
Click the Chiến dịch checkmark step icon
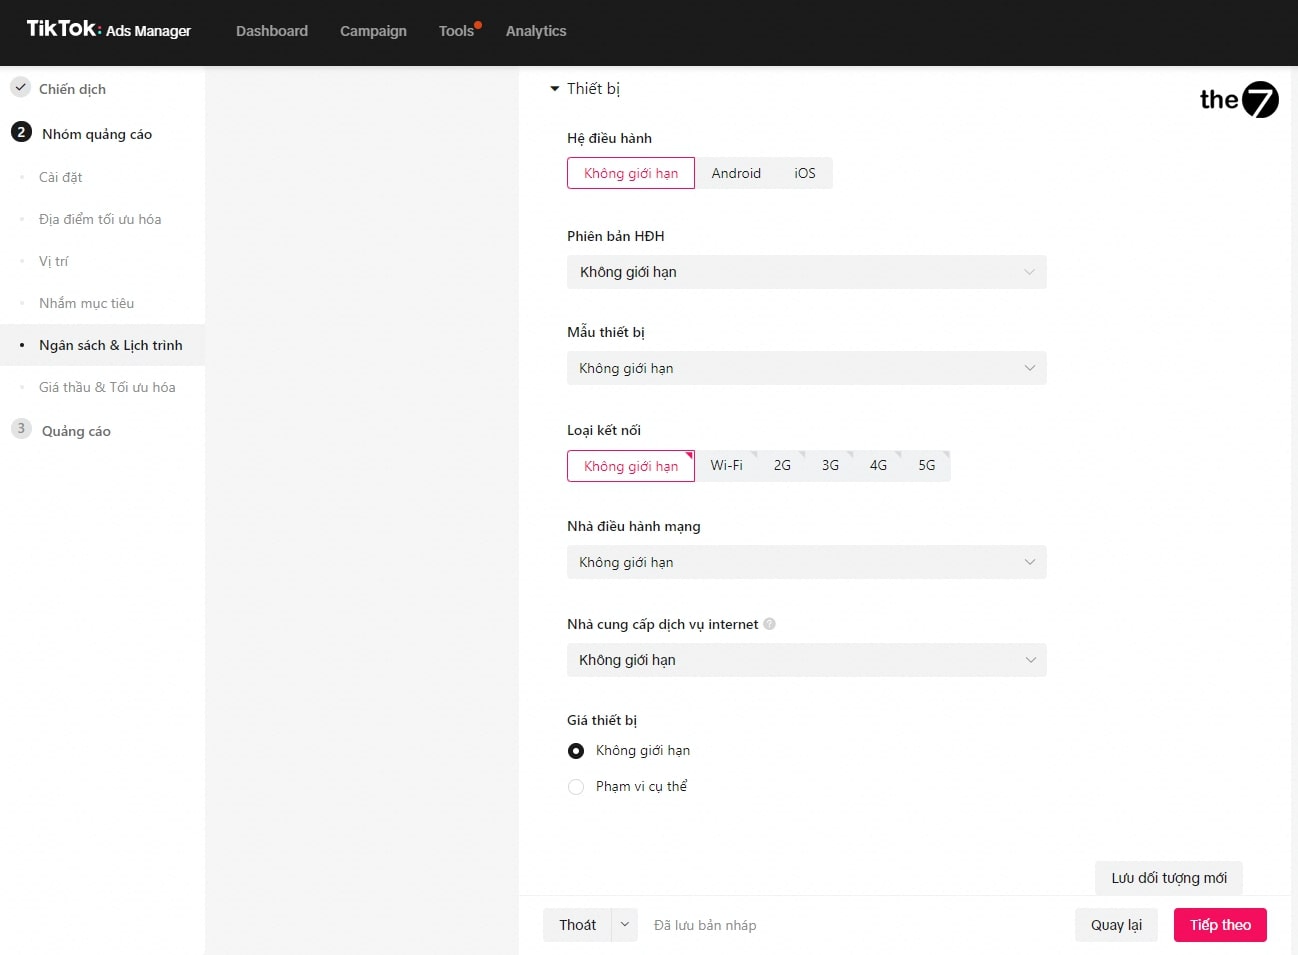[20, 88]
